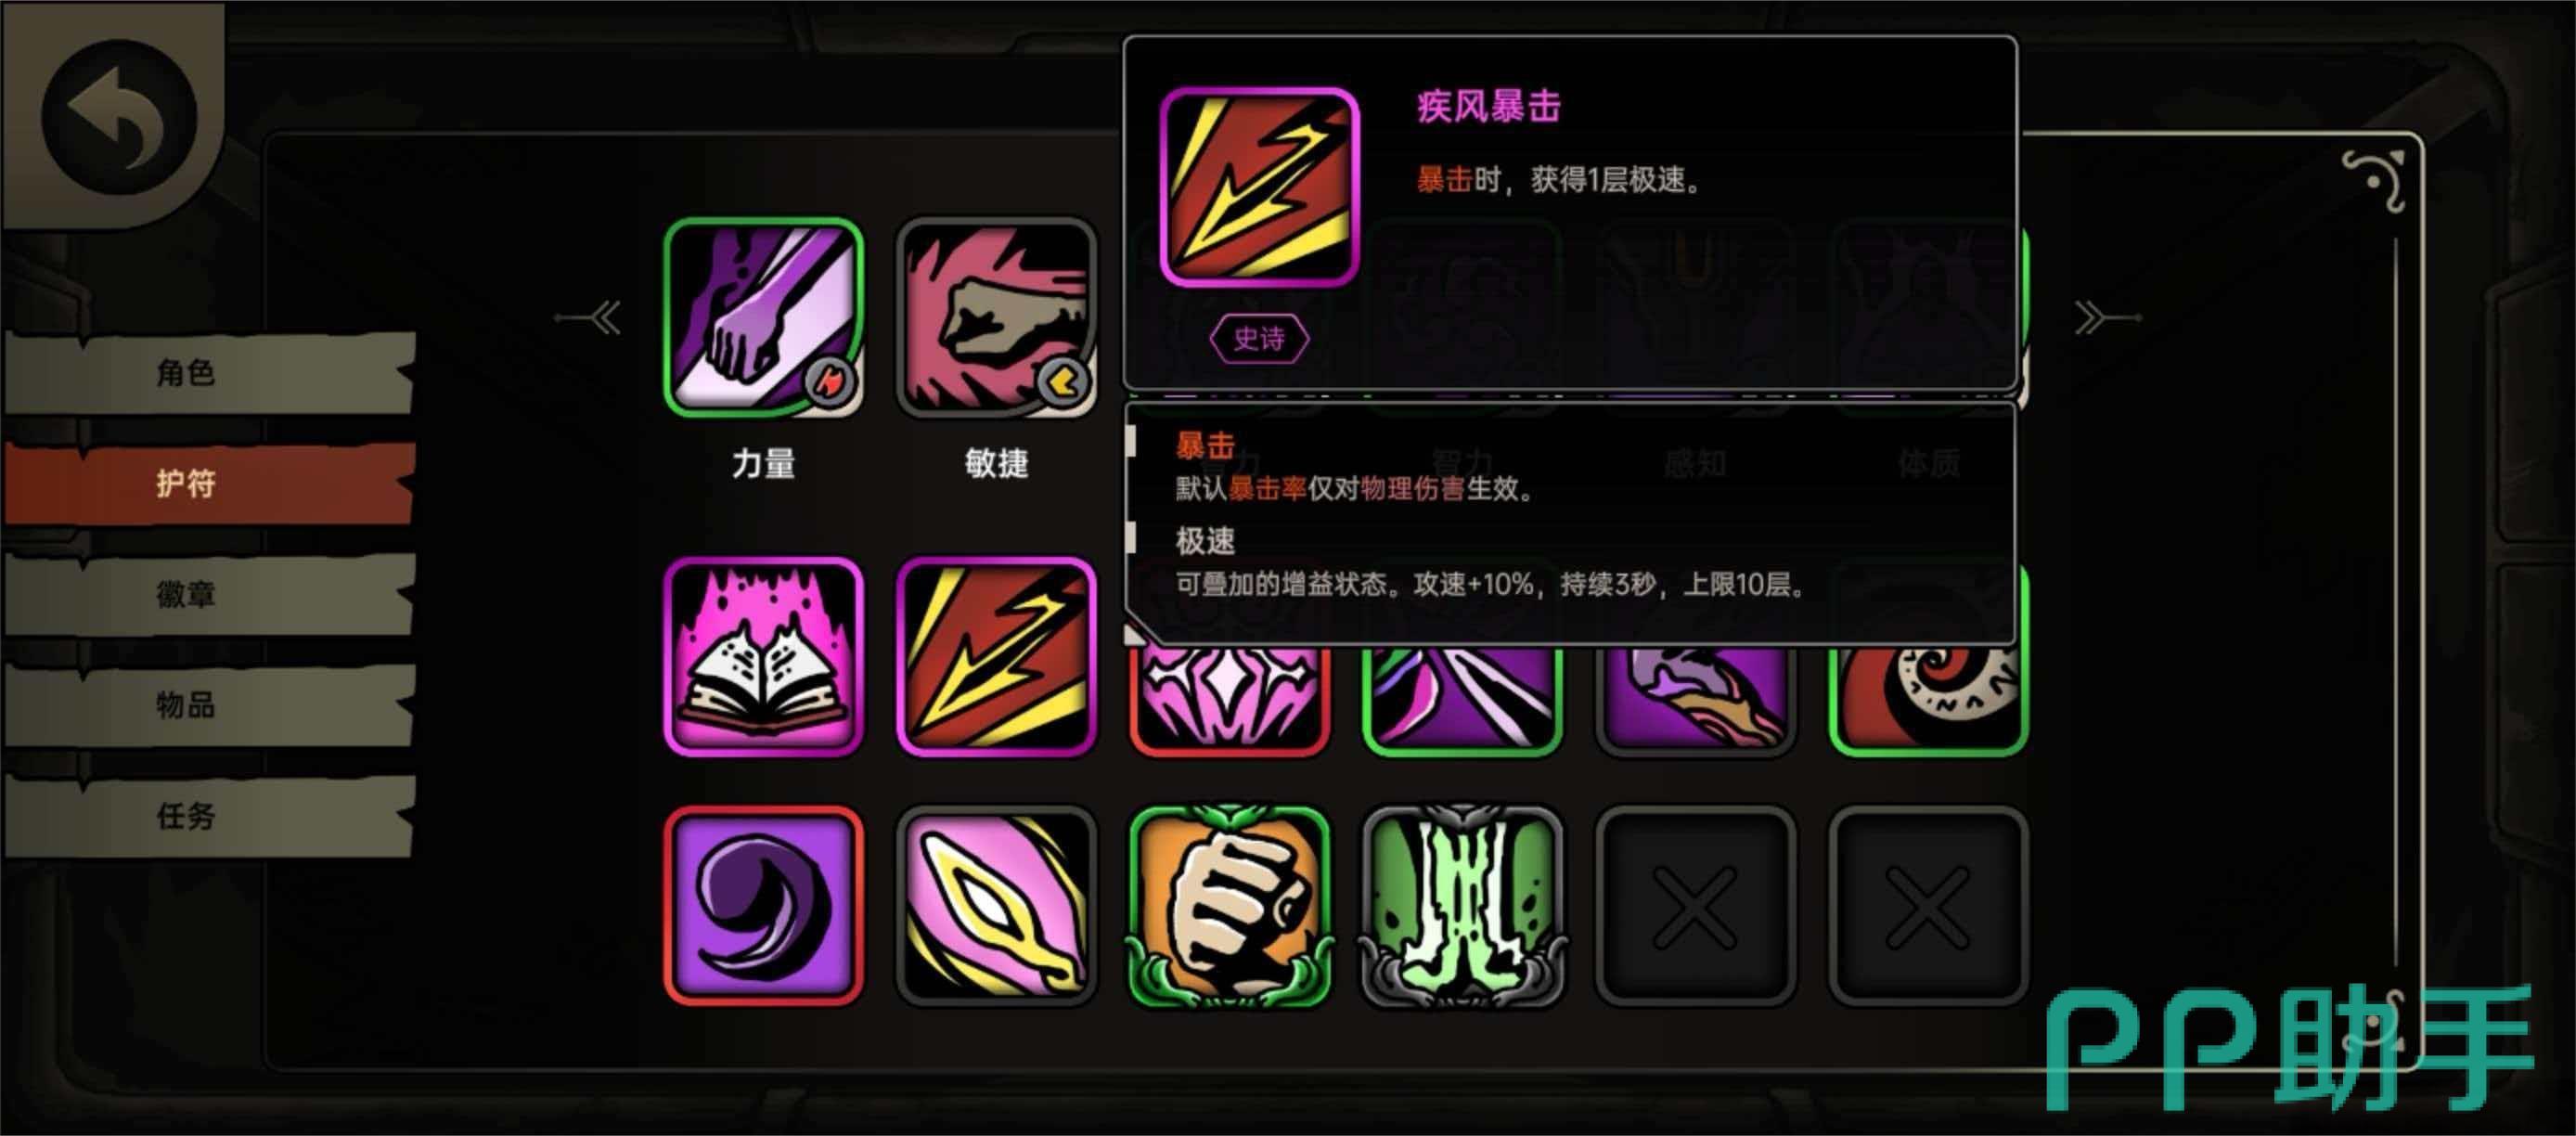Go to previous page with left arrow

point(590,318)
